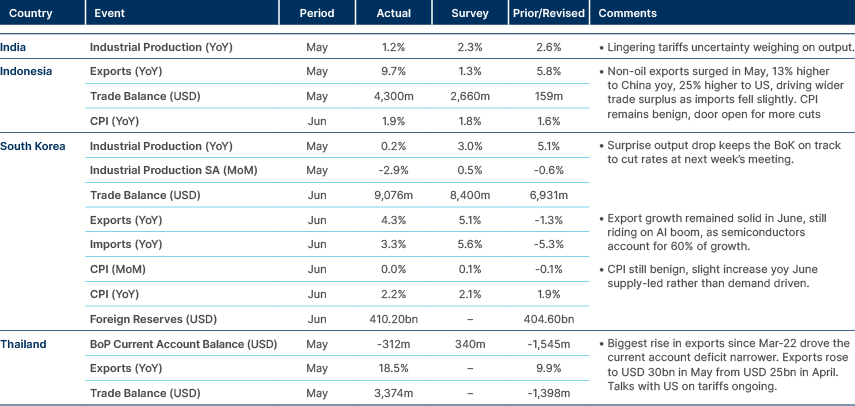Click the CPI (MoM) event

click(118, 269)
